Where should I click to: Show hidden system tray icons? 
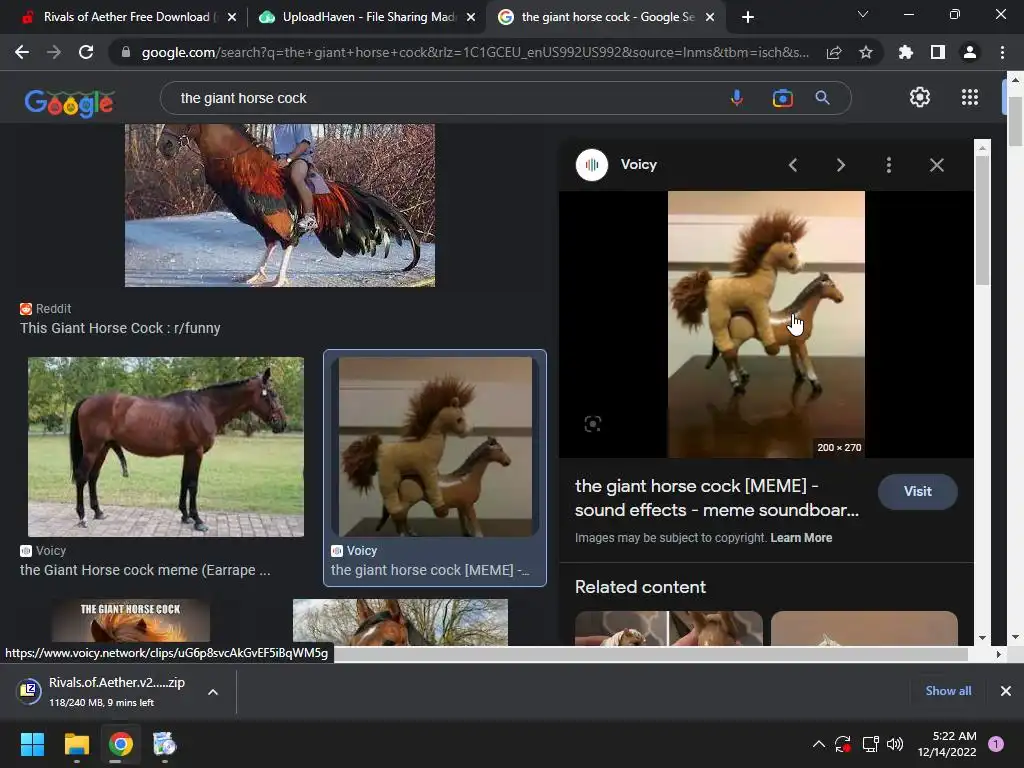(818, 744)
